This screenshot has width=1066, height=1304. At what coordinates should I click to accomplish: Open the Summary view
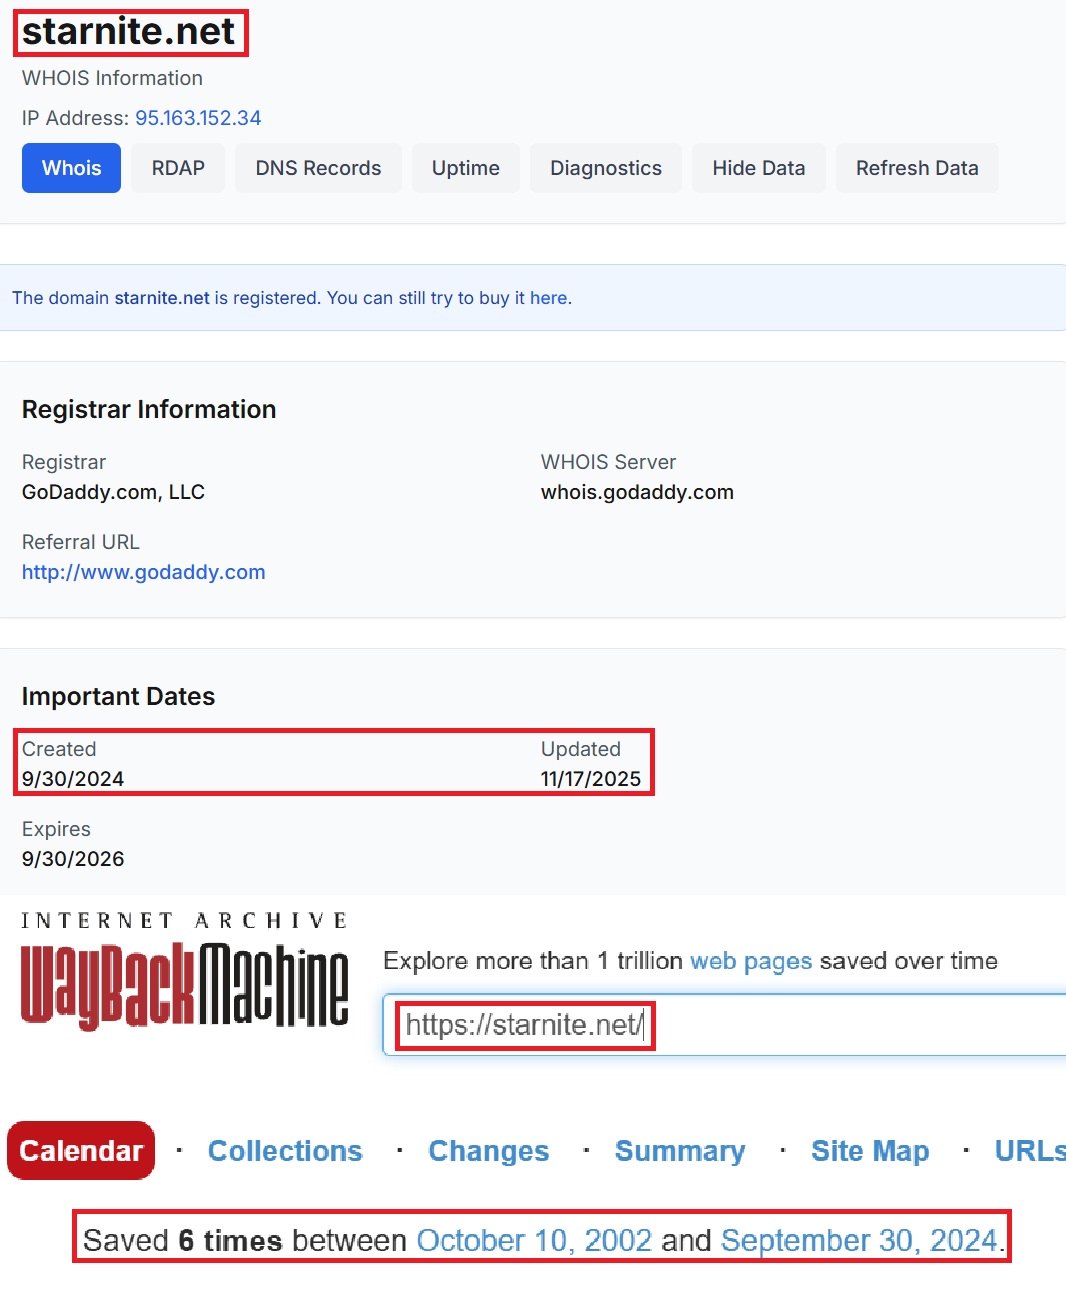pyautogui.click(x=680, y=1151)
